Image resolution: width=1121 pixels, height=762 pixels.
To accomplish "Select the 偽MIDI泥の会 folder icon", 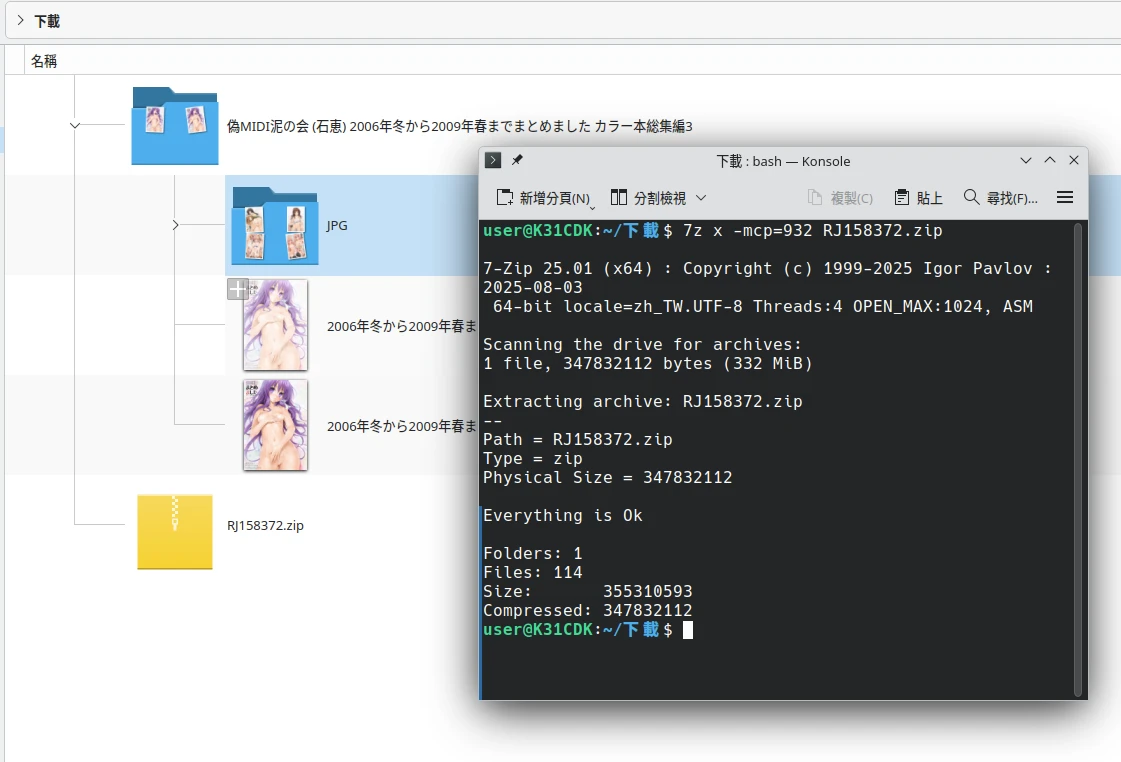I will (175, 126).
